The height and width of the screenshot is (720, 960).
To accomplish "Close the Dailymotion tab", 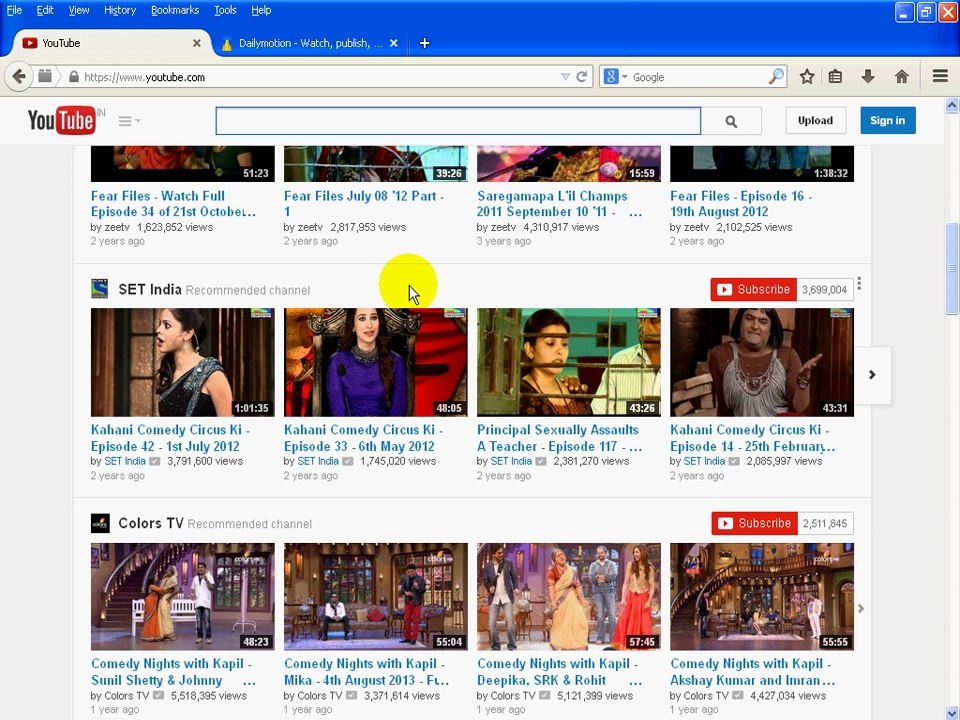I will coord(394,43).
